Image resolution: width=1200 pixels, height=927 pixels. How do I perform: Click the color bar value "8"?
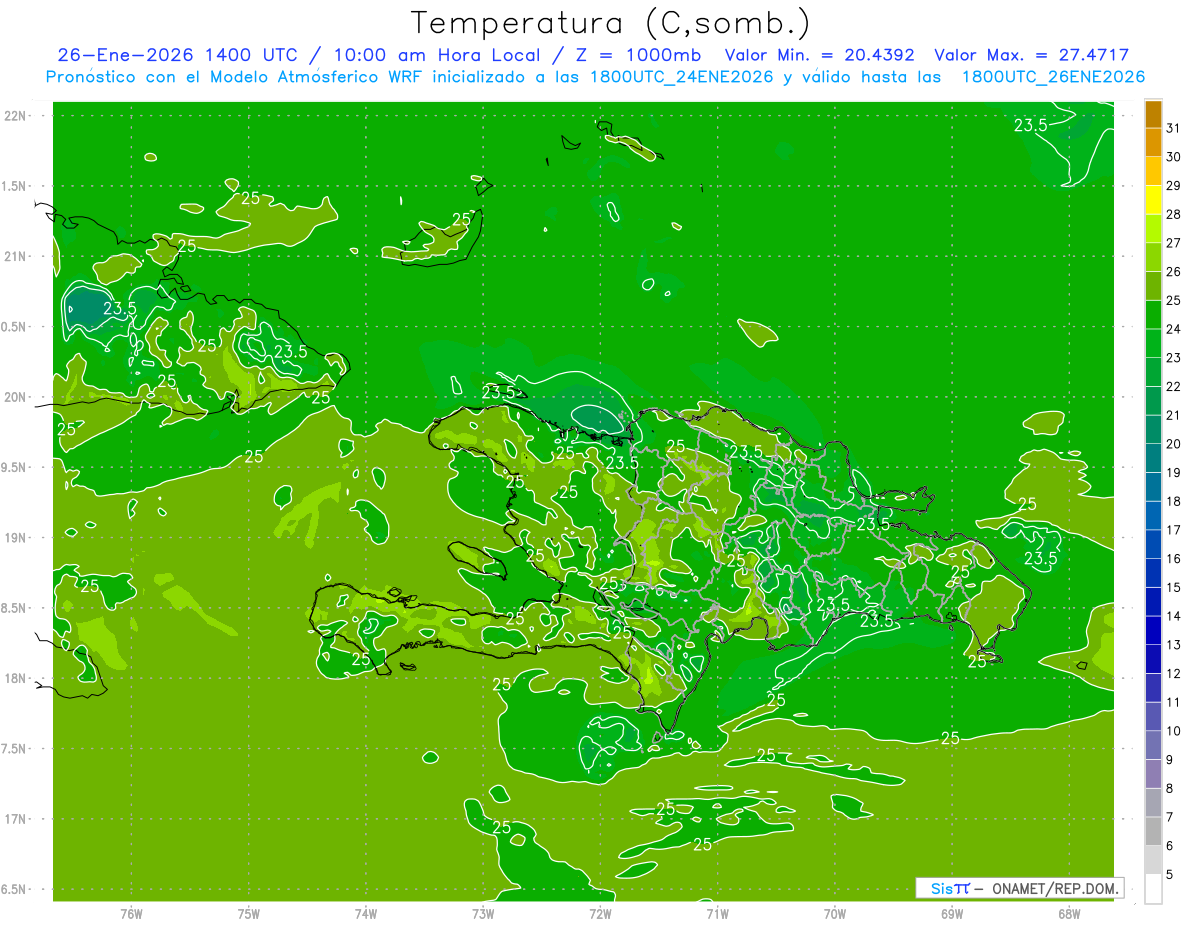pyautogui.click(x=1169, y=788)
